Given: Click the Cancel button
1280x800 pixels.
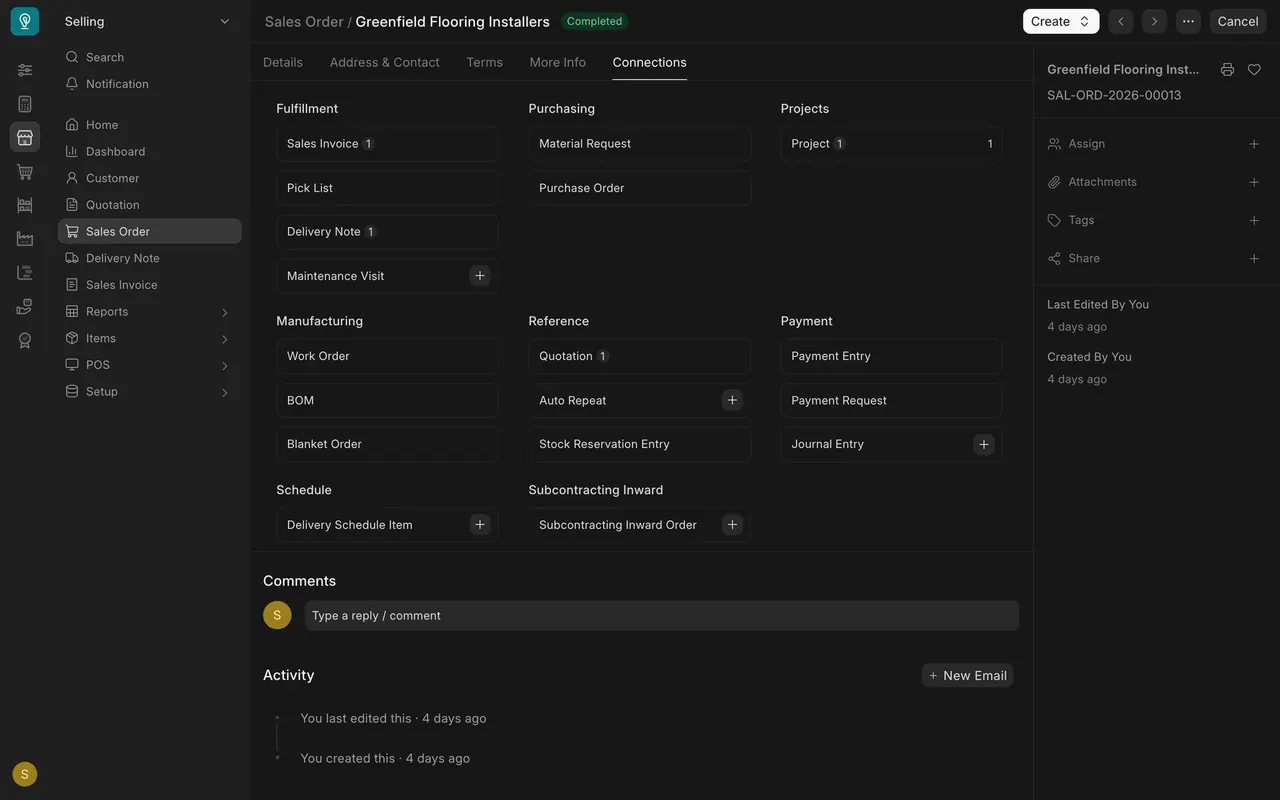Looking at the screenshot, I should click(1238, 21).
